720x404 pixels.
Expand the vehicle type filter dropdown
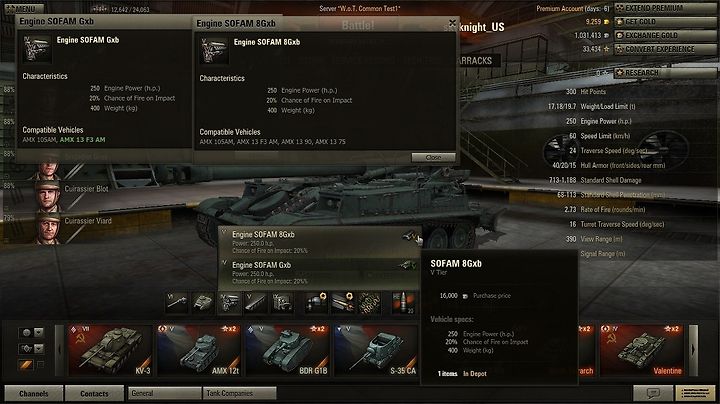31,348
